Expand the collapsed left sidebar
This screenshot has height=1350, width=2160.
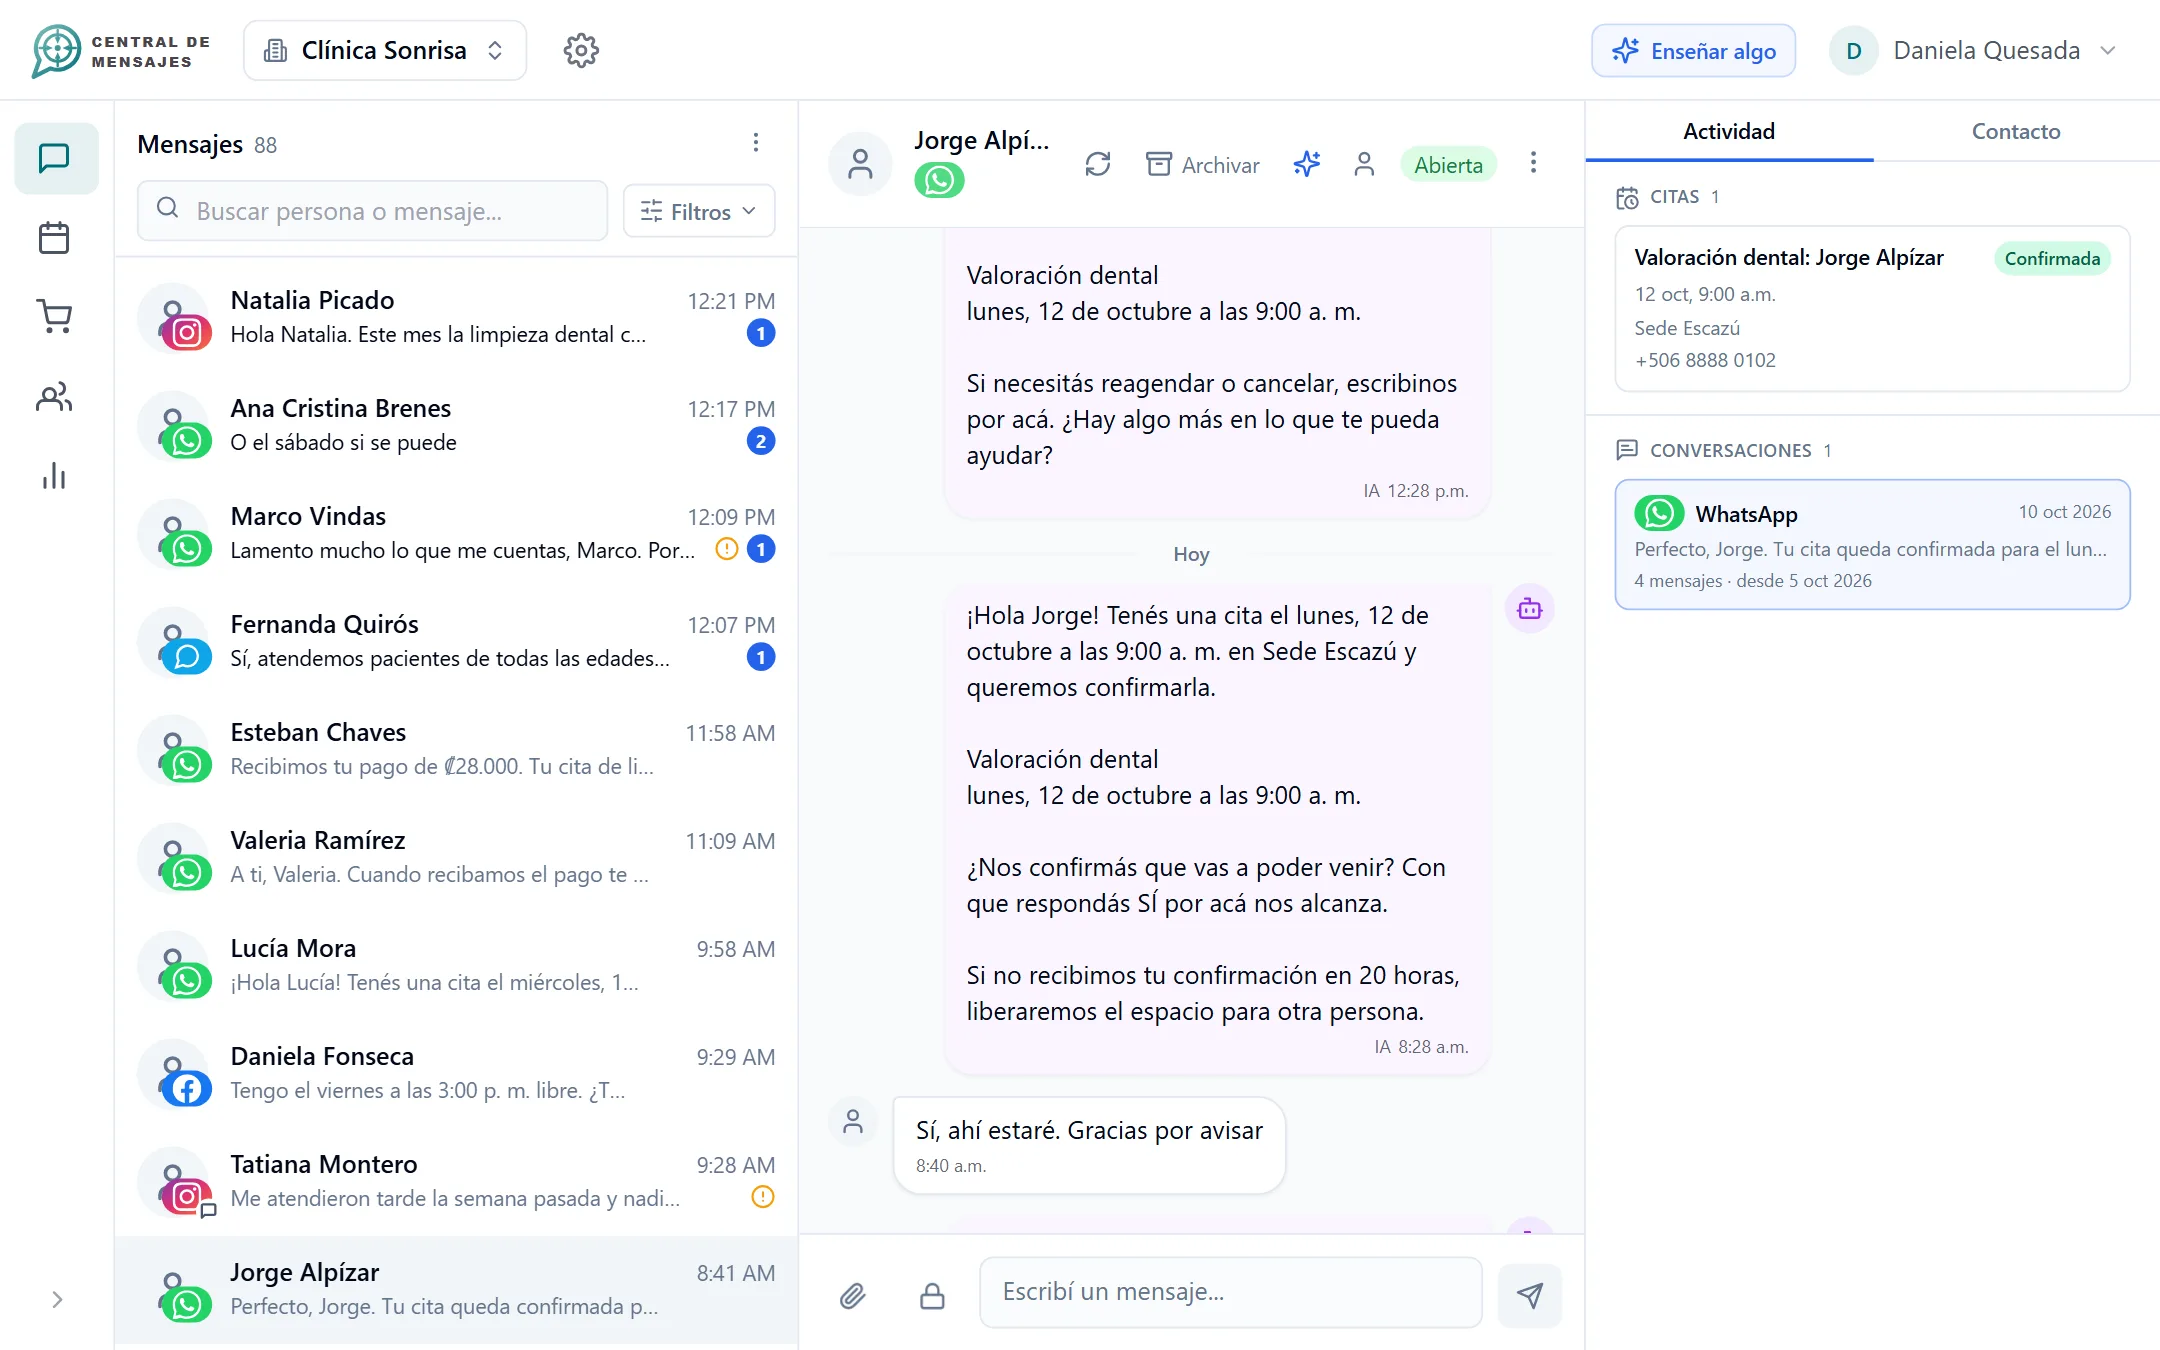pyautogui.click(x=57, y=1299)
